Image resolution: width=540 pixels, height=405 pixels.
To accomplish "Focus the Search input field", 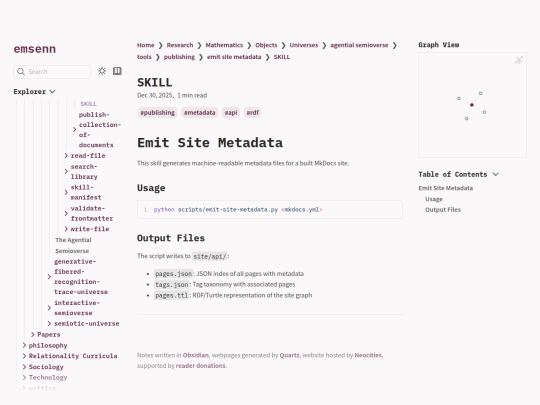I will [52, 72].
